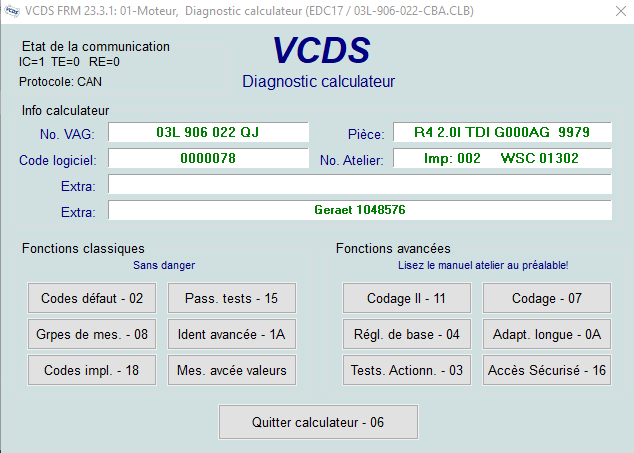Click the status text IC=1 TE=0 RE=0
Image resolution: width=634 pixels, height=453 pixels.
pyautogui.click(x=69, y=62)
